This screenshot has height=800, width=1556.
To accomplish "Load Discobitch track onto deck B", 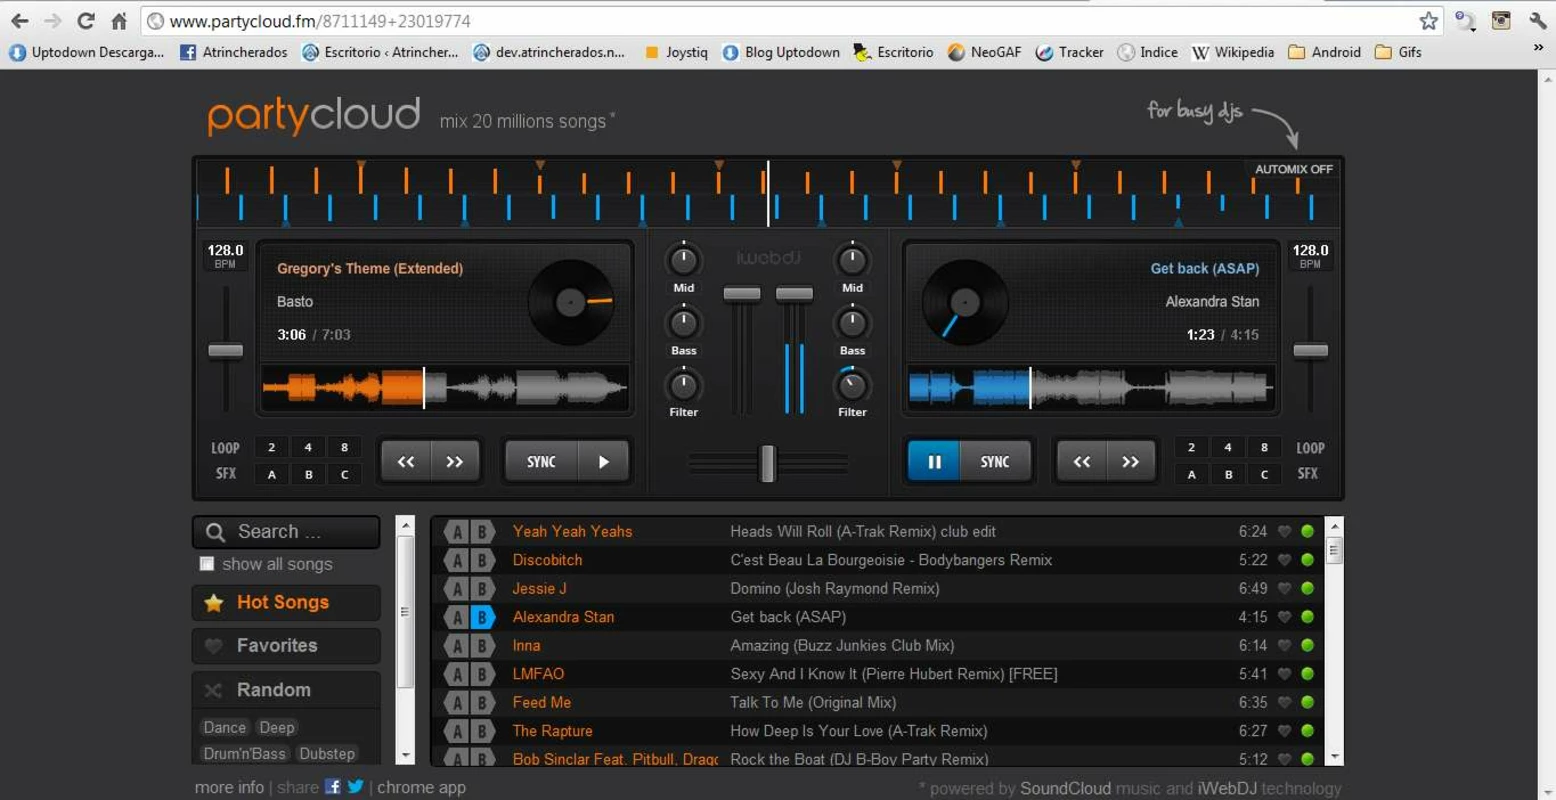I will [482, 560].
